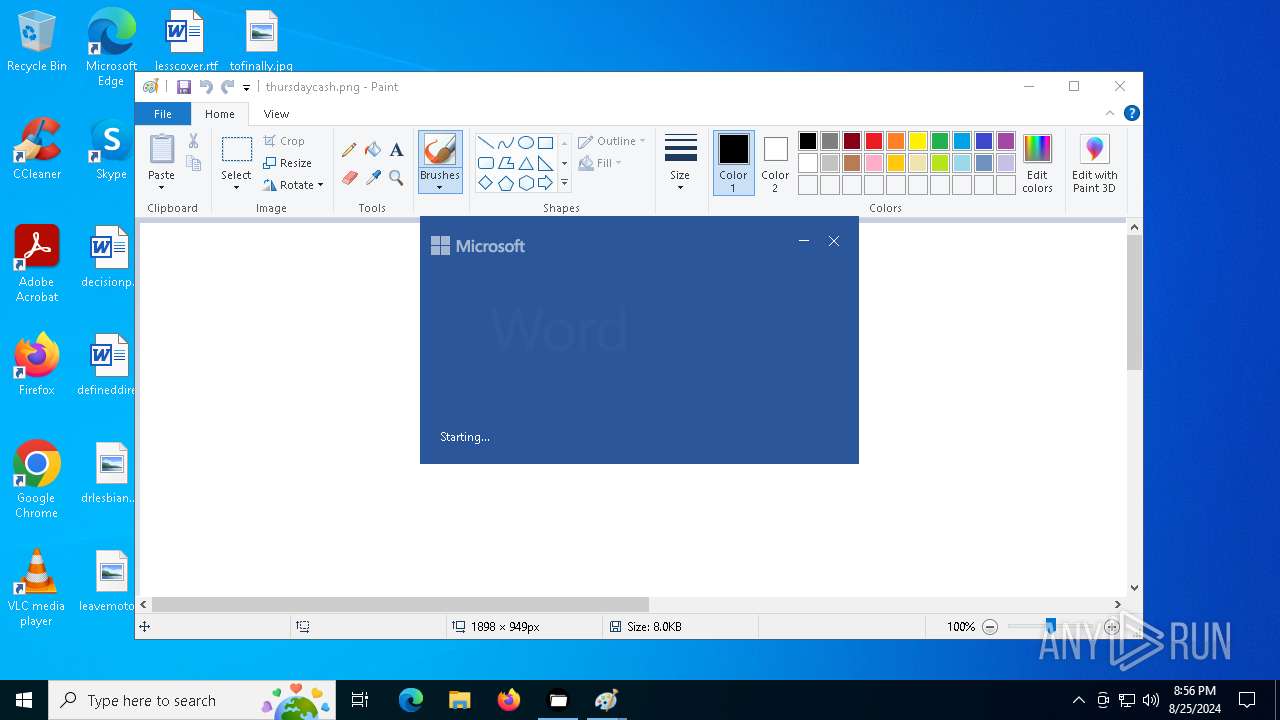
Task: Open the Rotate dropdown
Action: click(293, 185)
